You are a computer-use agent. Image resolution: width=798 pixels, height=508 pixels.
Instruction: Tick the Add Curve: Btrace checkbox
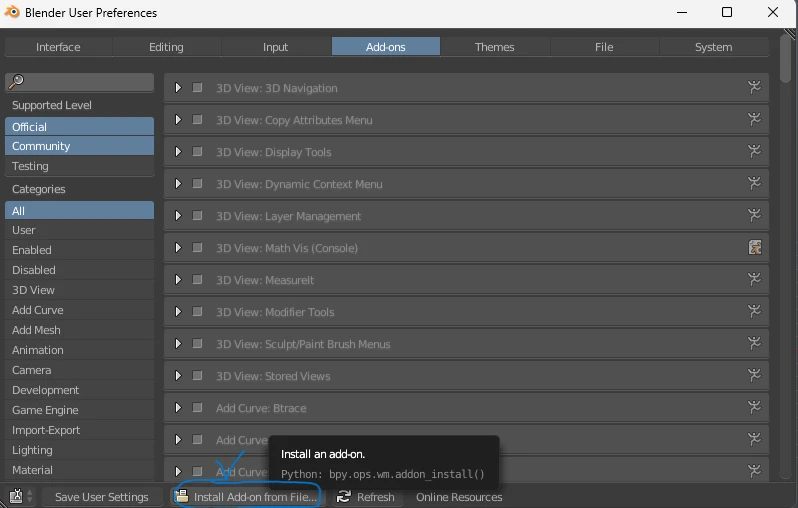(197, 408)
